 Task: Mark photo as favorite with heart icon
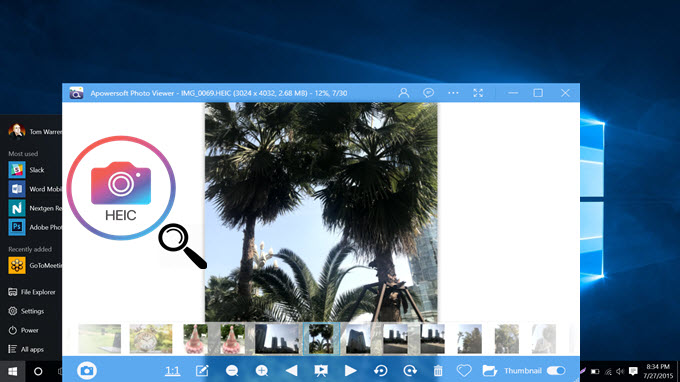[464, 371]
